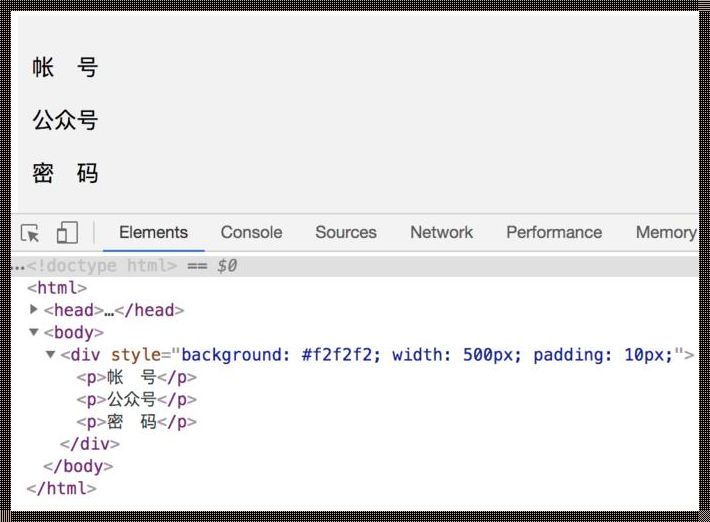
Task: Collapse the div node triangle
Action: [51, 355]
